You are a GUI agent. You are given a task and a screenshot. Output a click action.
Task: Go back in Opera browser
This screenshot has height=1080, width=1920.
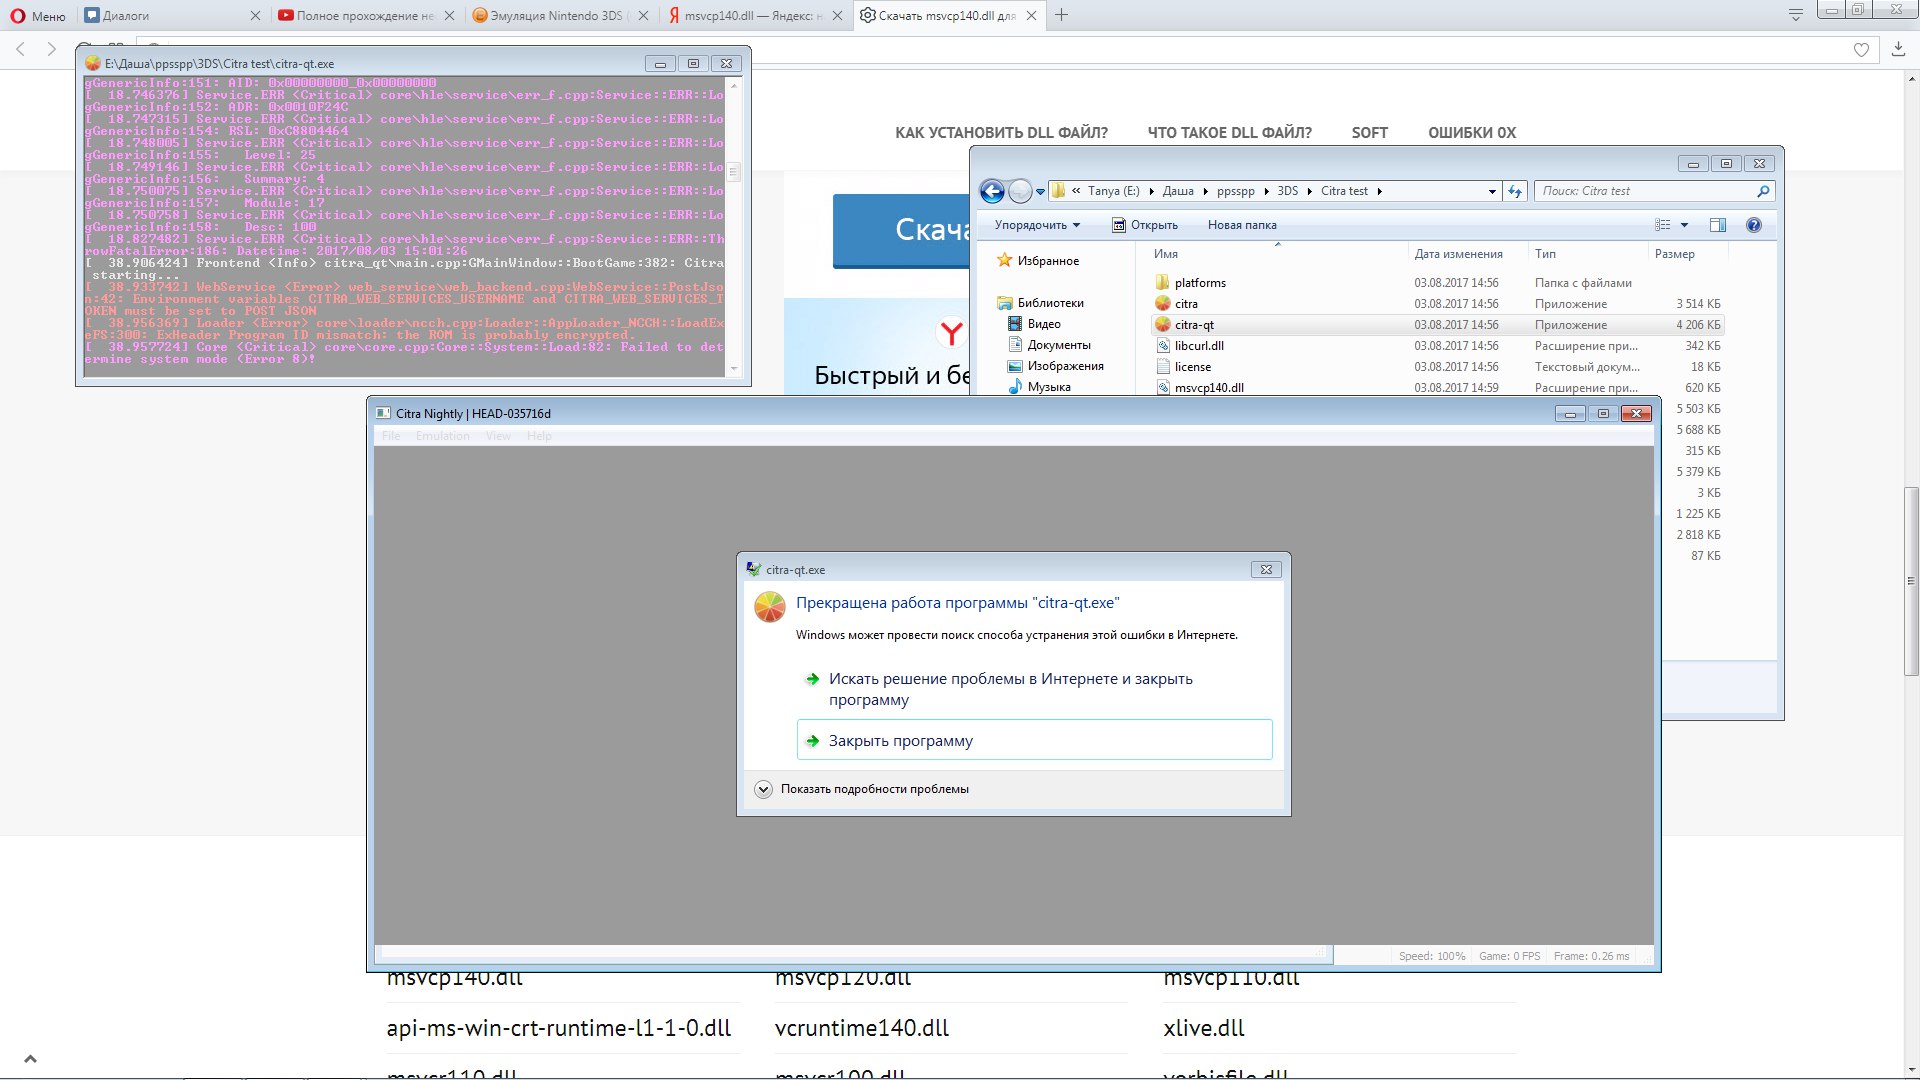click(20, 49)
